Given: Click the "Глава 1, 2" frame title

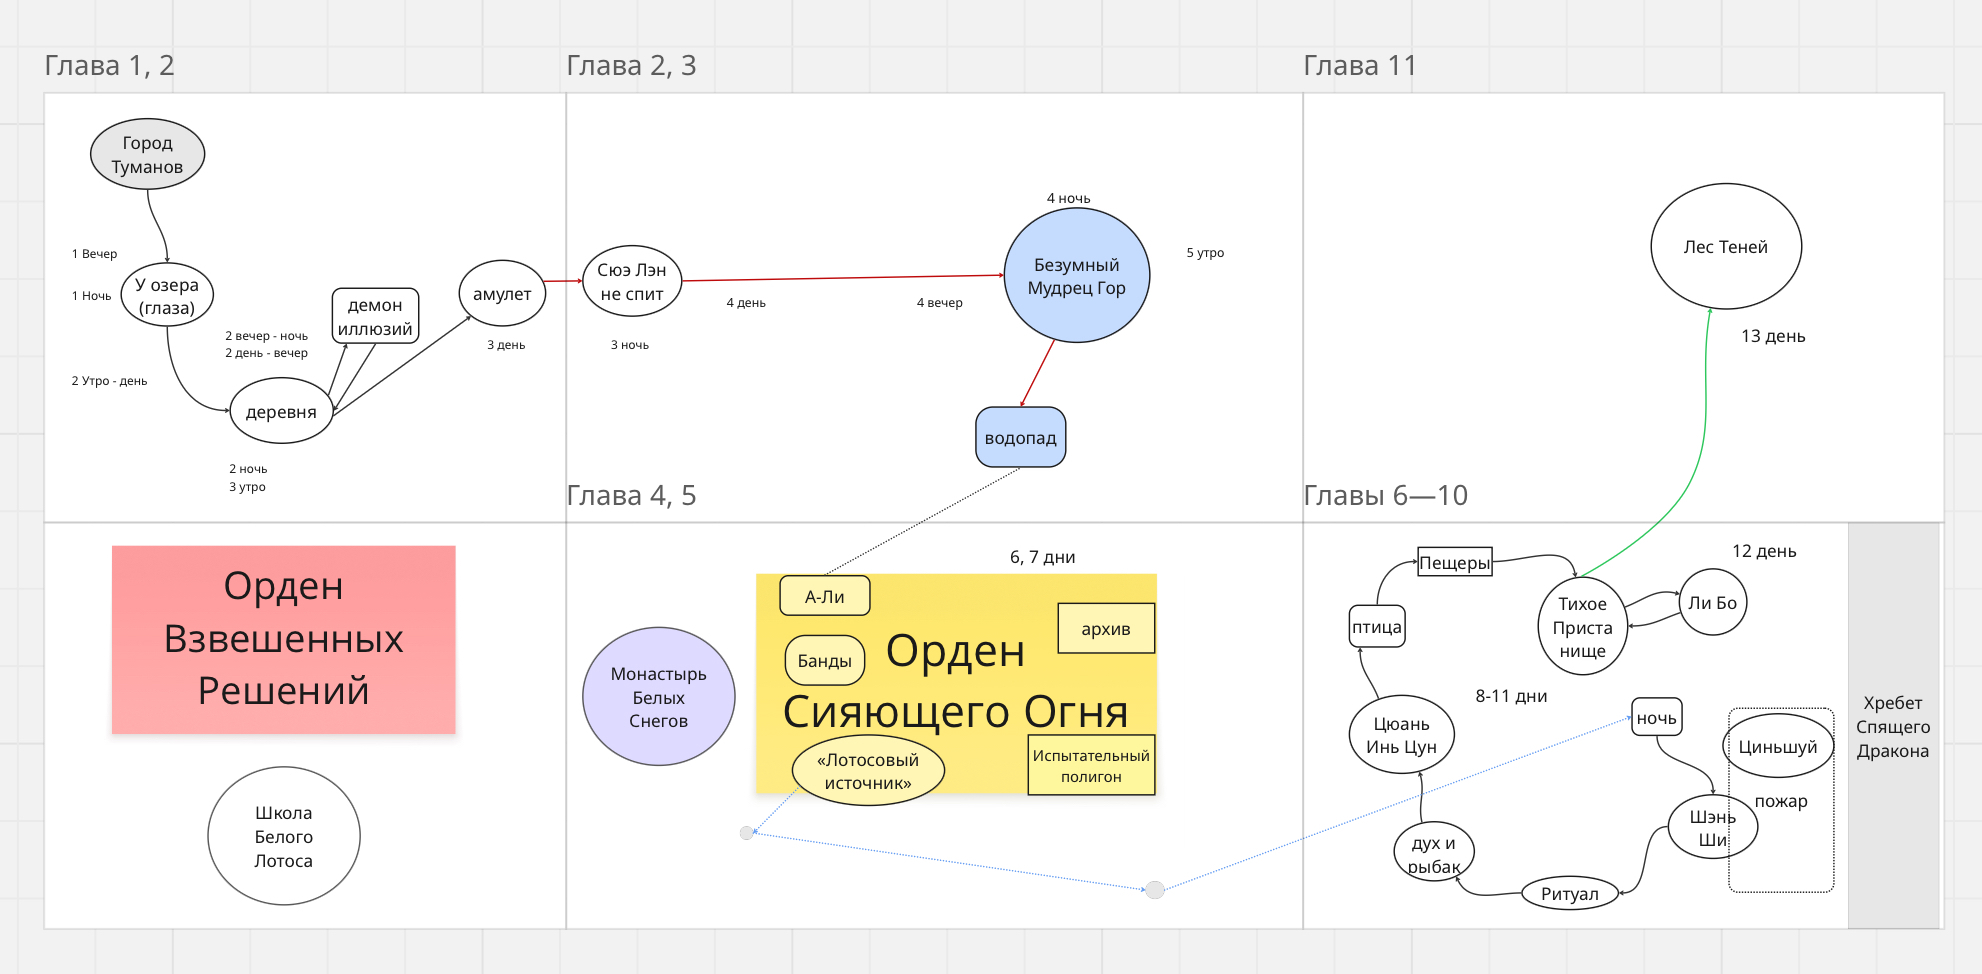Looking at the screenshot, I should click(x=110, y=66).
